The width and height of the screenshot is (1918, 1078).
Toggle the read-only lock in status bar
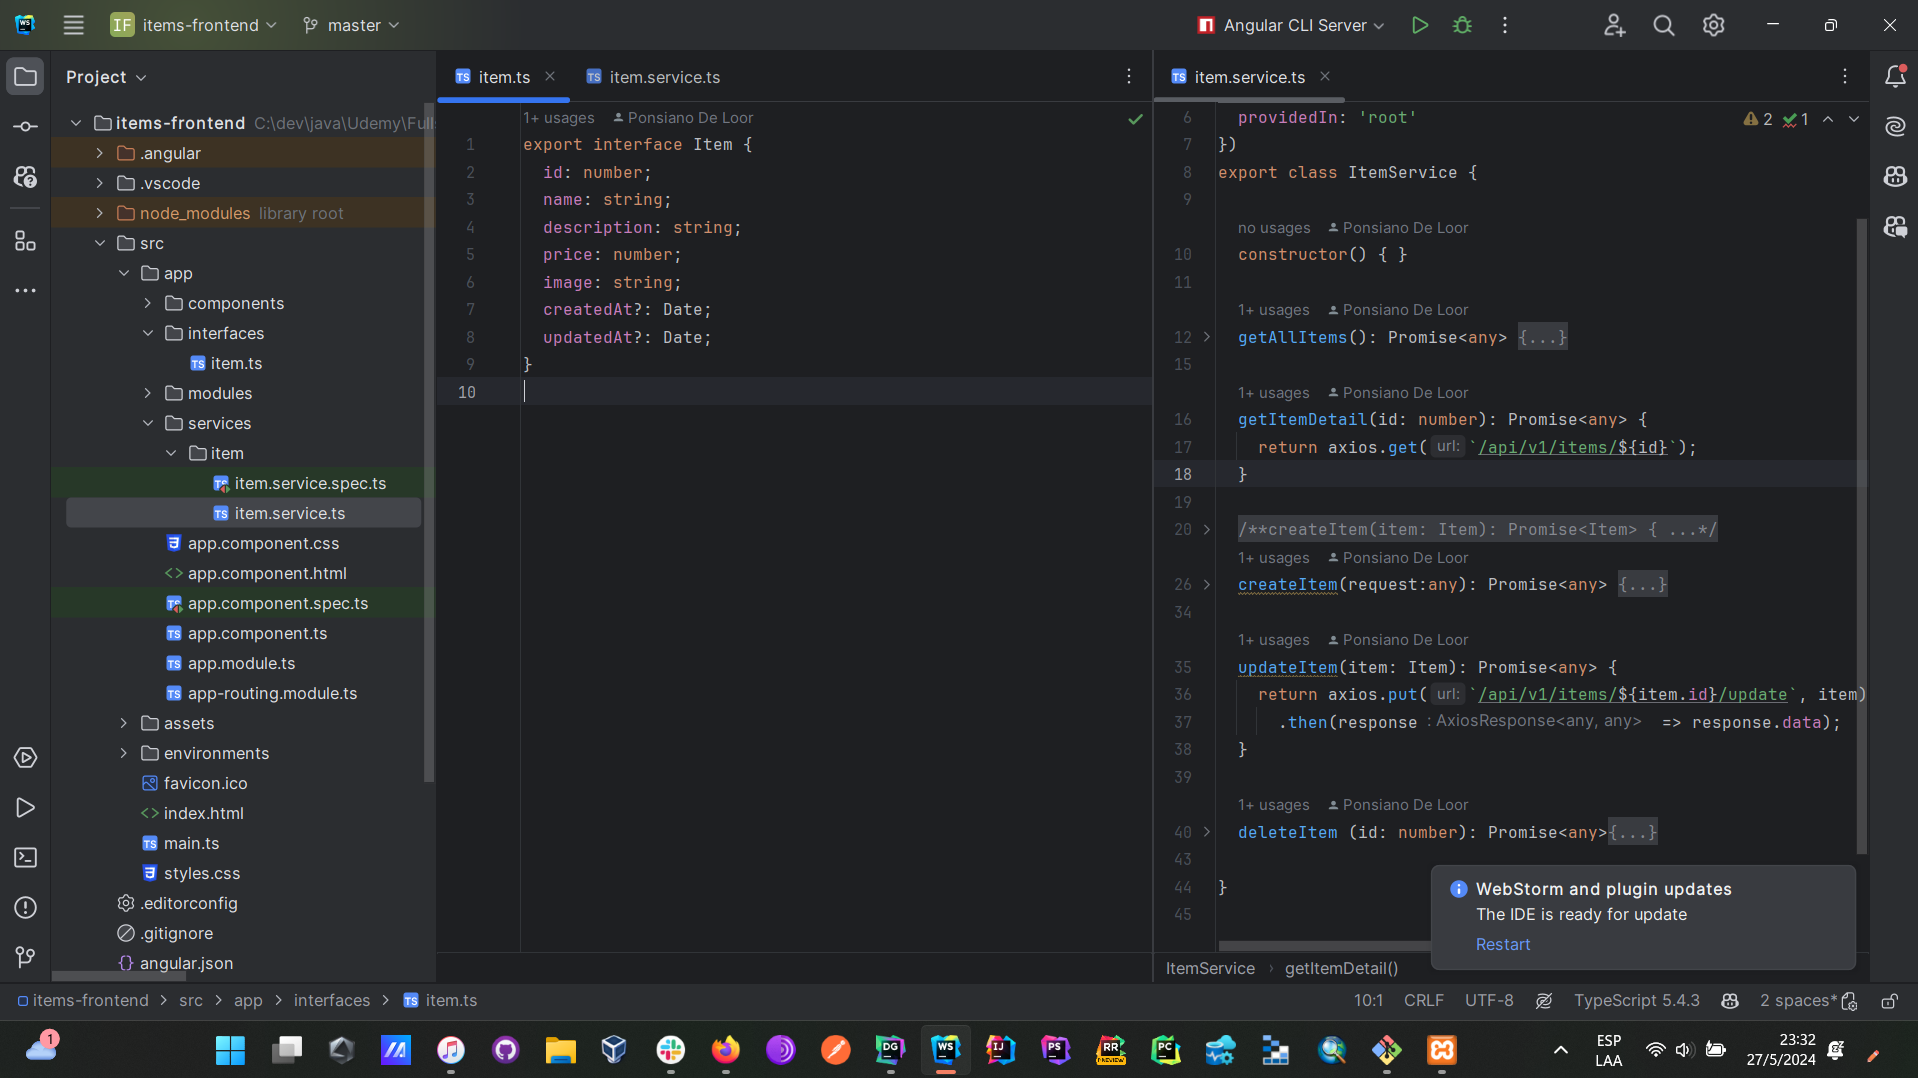pyautogui.click(x=1889, y=1001)
